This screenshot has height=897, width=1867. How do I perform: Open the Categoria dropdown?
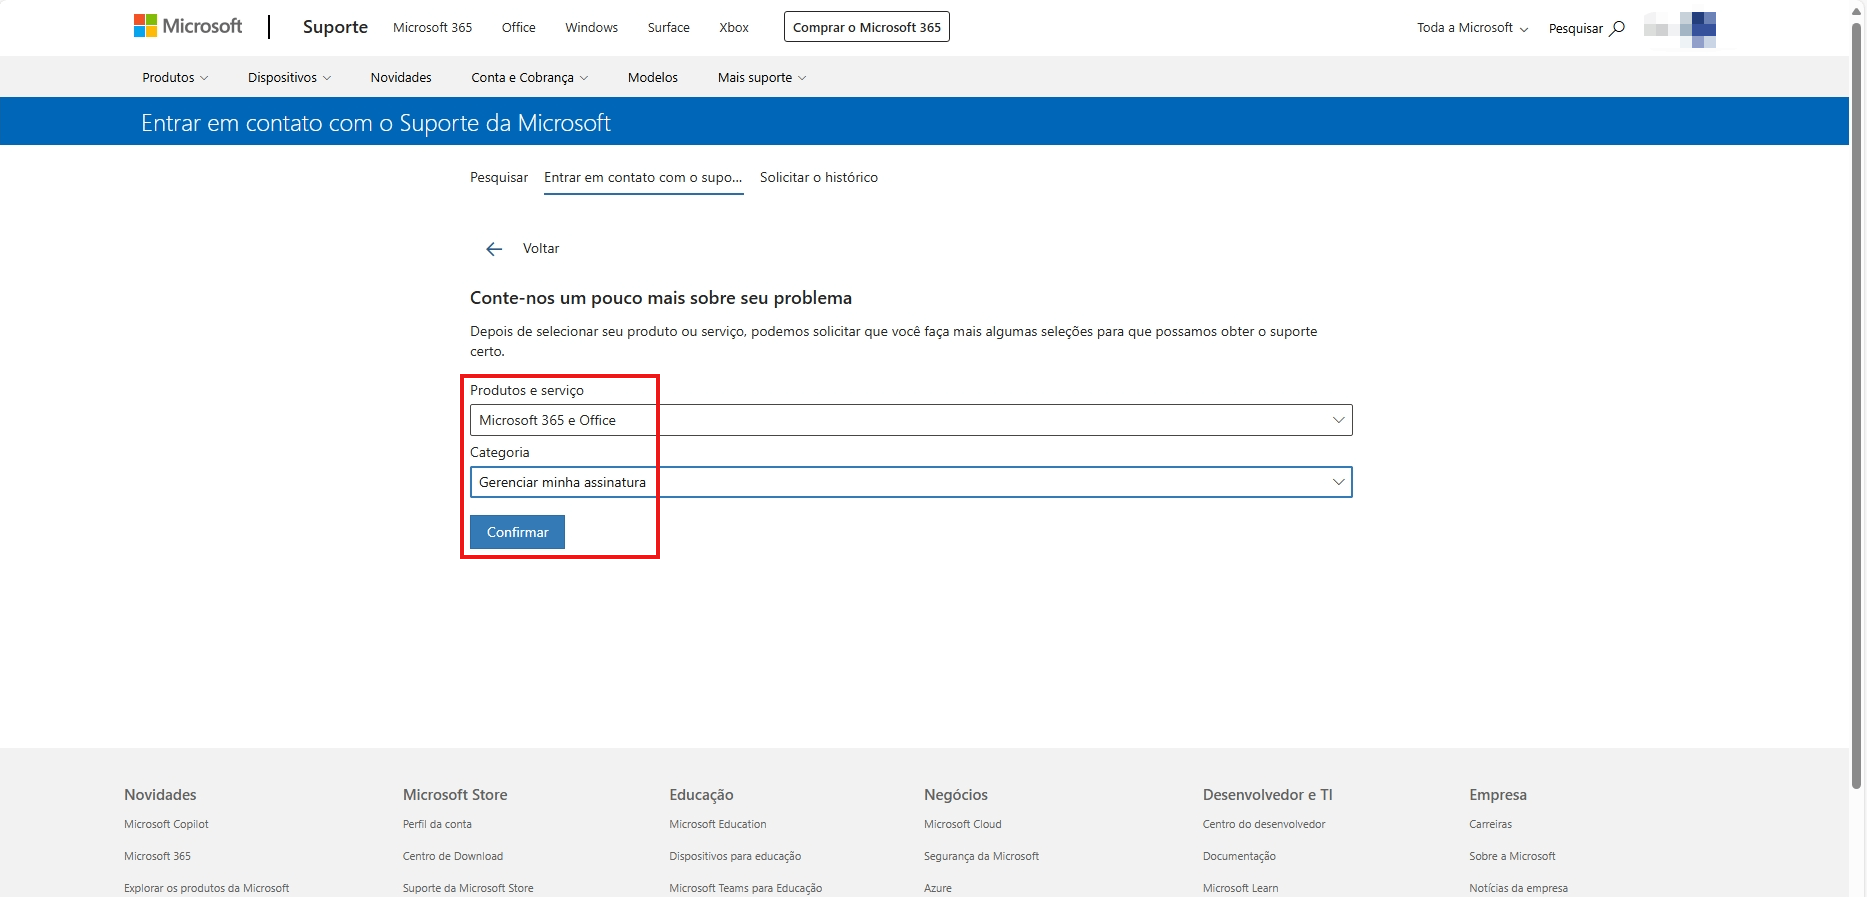point(911,482)
